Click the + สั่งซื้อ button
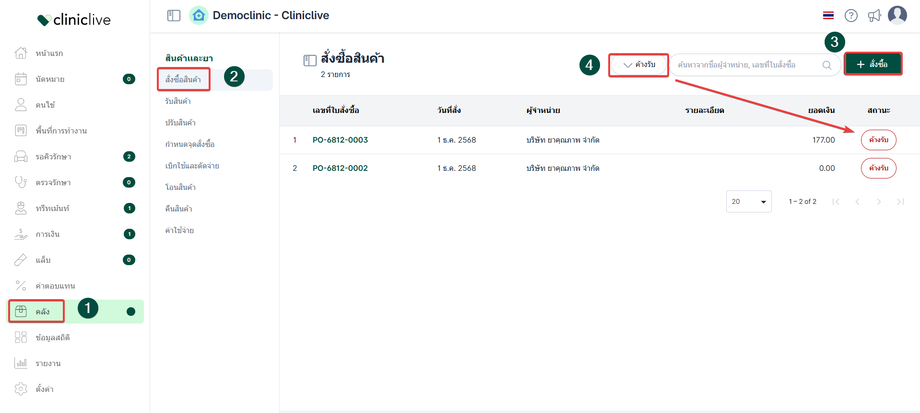This screenshot has height=413, width=920. point(873,65)
